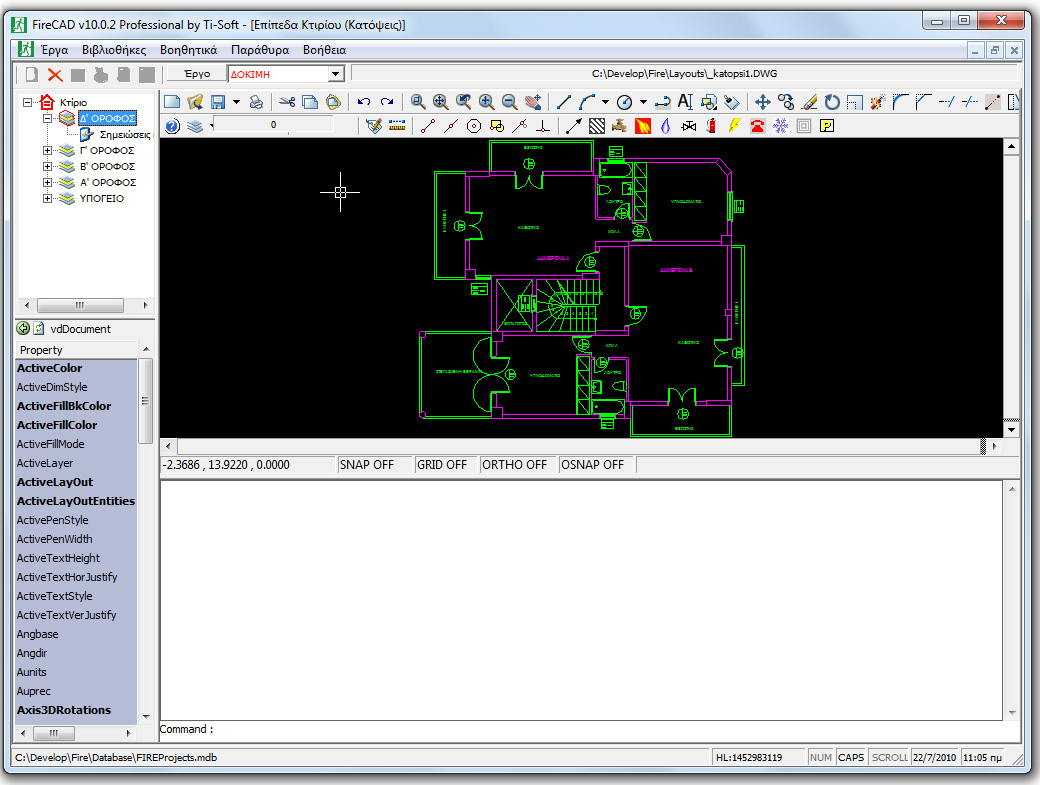Expand the ΥΠΟΓΕΙΟ tree node
1040x785 pixels.
[x=46, y=198]
